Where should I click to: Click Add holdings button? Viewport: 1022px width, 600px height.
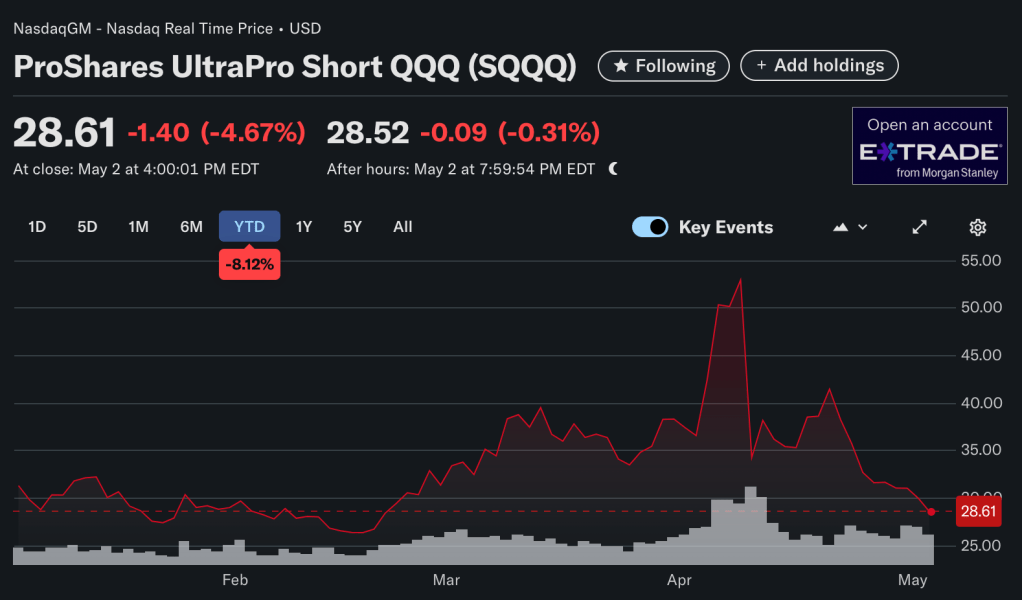(819, 66)
